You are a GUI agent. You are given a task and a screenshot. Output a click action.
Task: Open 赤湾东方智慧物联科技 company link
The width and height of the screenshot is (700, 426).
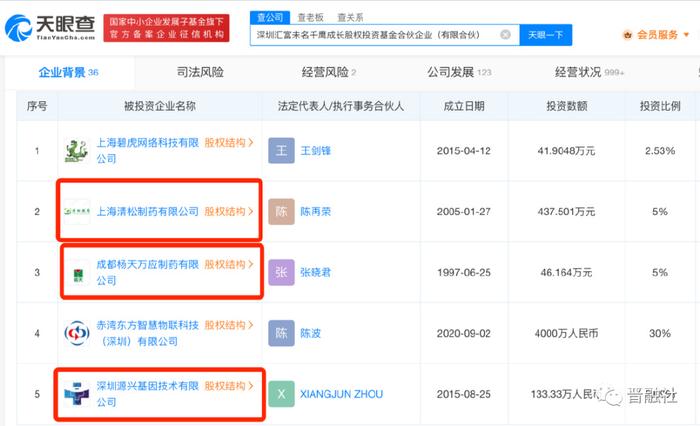(x=147, y=333)
